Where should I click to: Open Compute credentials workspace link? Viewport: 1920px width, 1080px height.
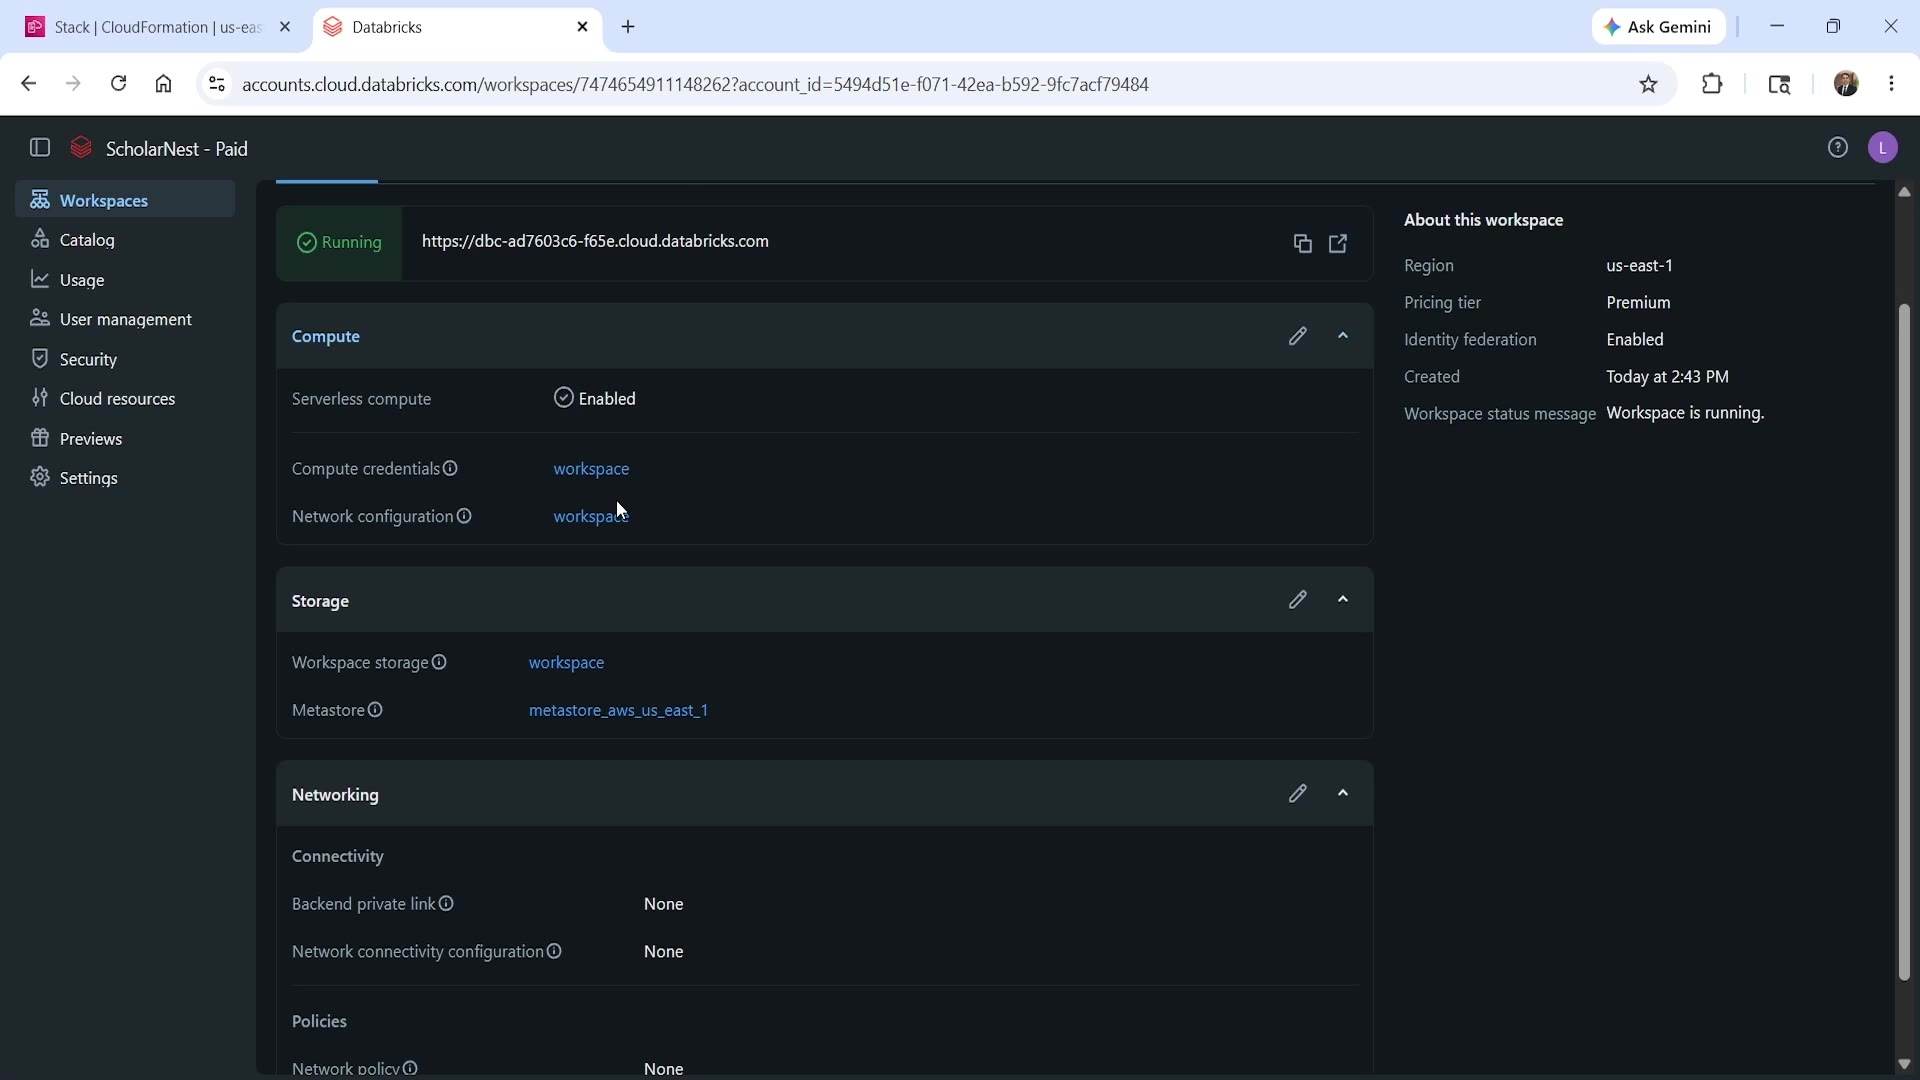click(x=591, y=469)
